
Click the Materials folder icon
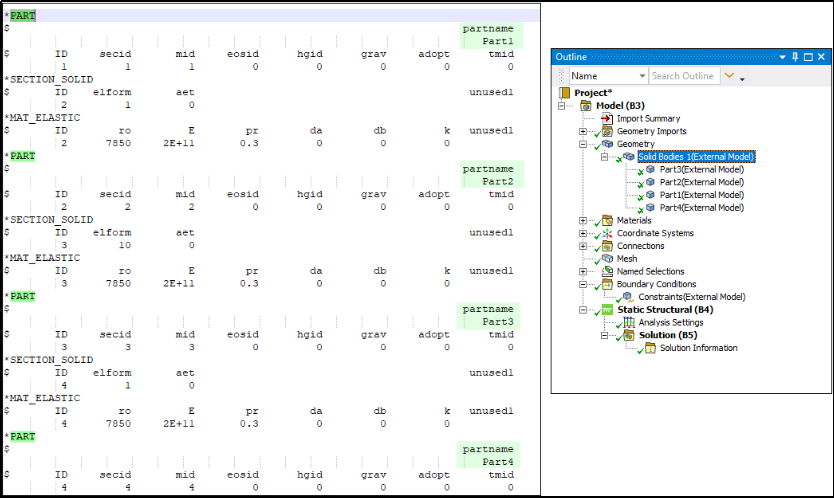[607, 221]
